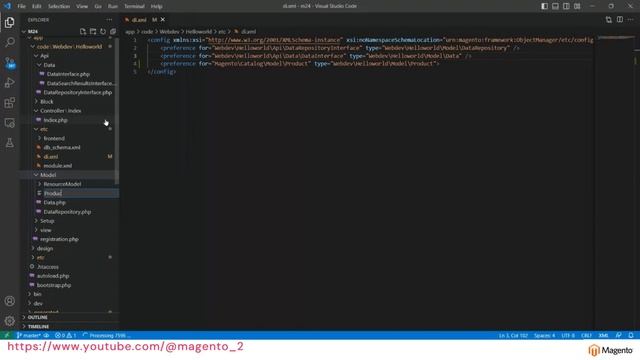Collapse the M24 workspace root

pyautogui.click(x=24, y=31)
